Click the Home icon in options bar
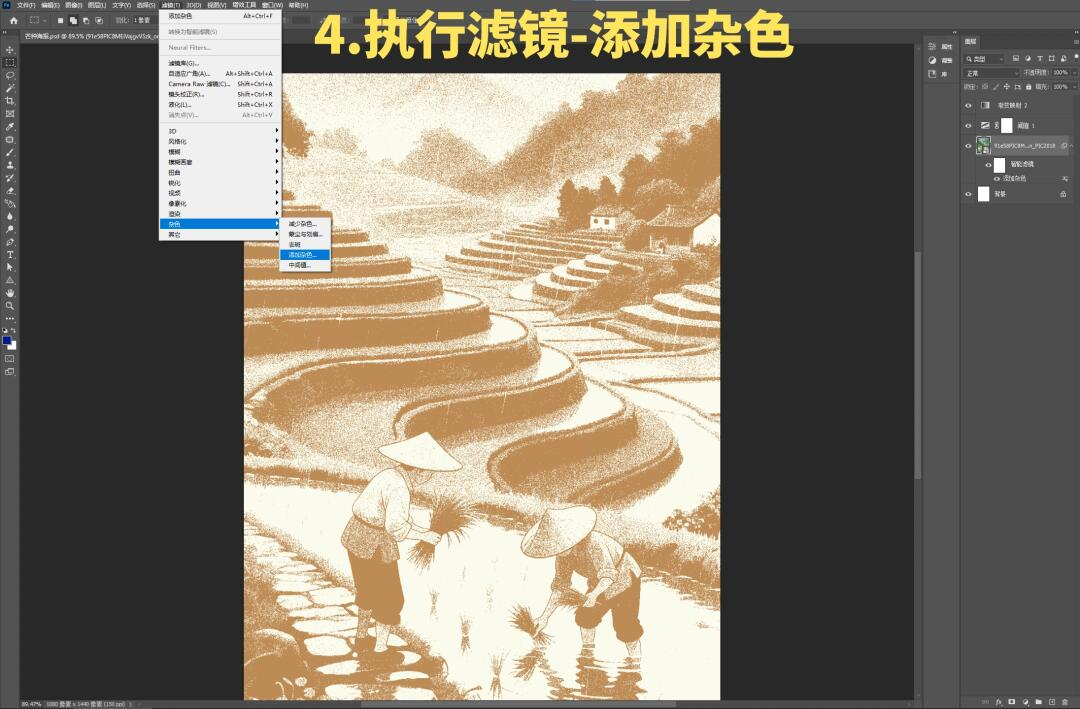Image resolution: width=1080 pixels, height=709 pixels. tap(13, 21)
